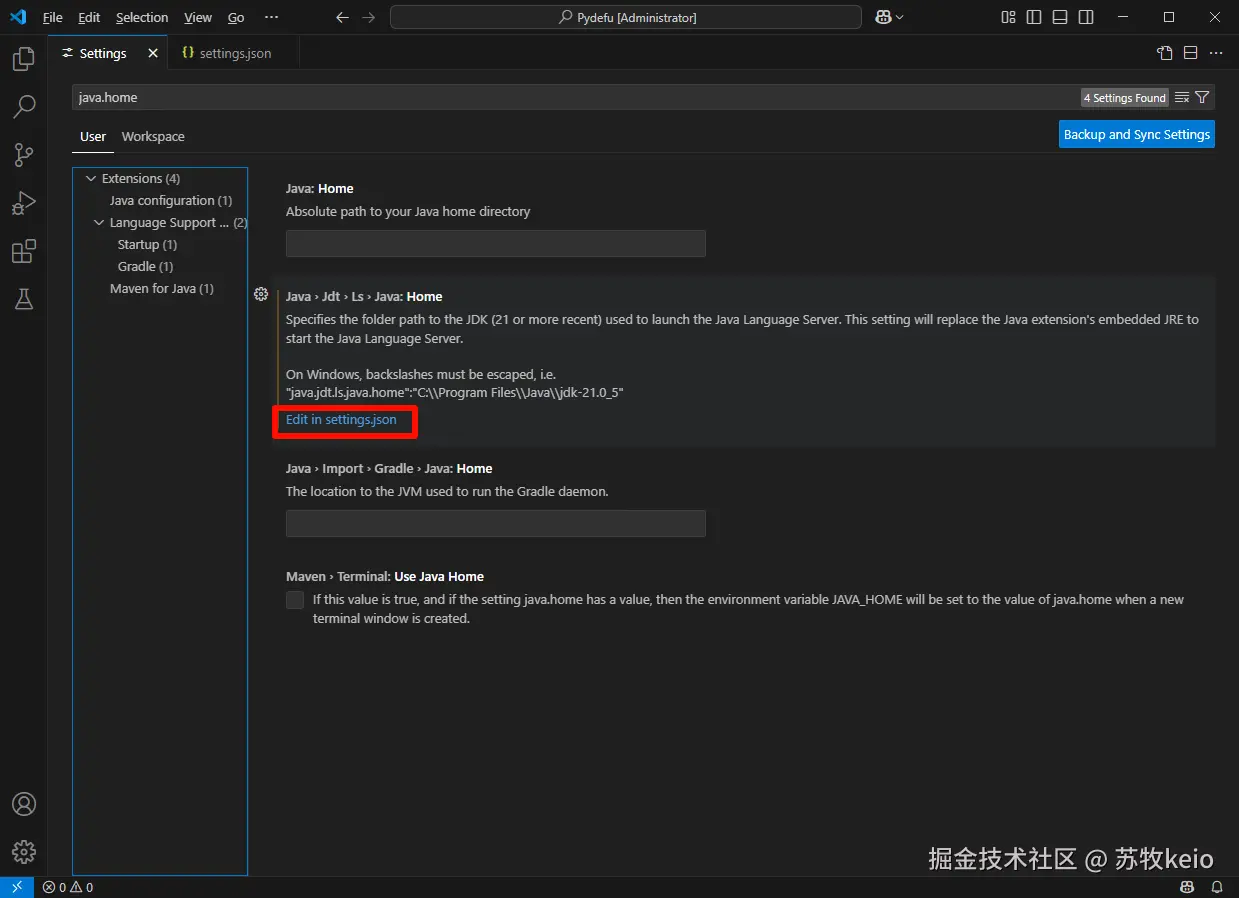Open the settings filter funnel icon

click(x=1202, y=97)
